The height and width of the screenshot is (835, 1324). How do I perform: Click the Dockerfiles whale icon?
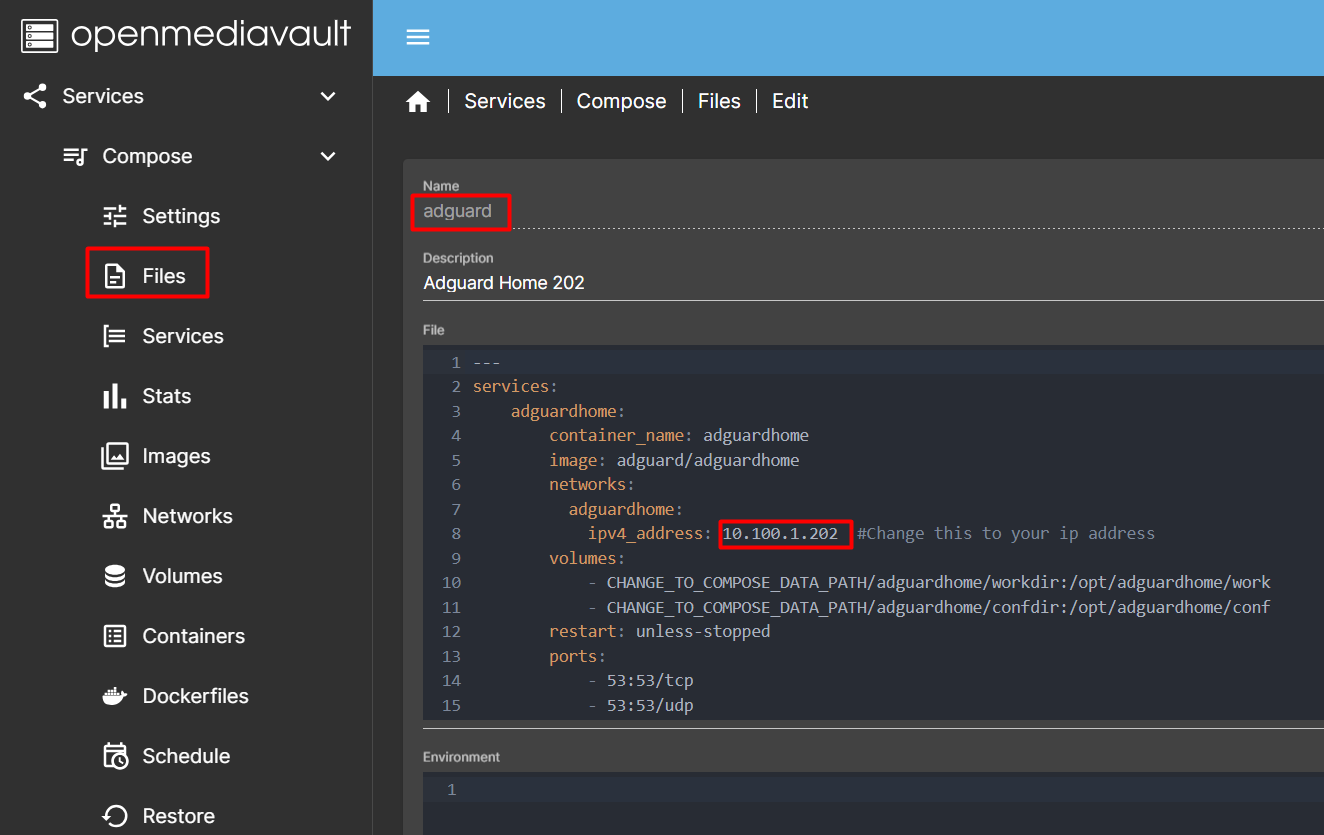115,696
